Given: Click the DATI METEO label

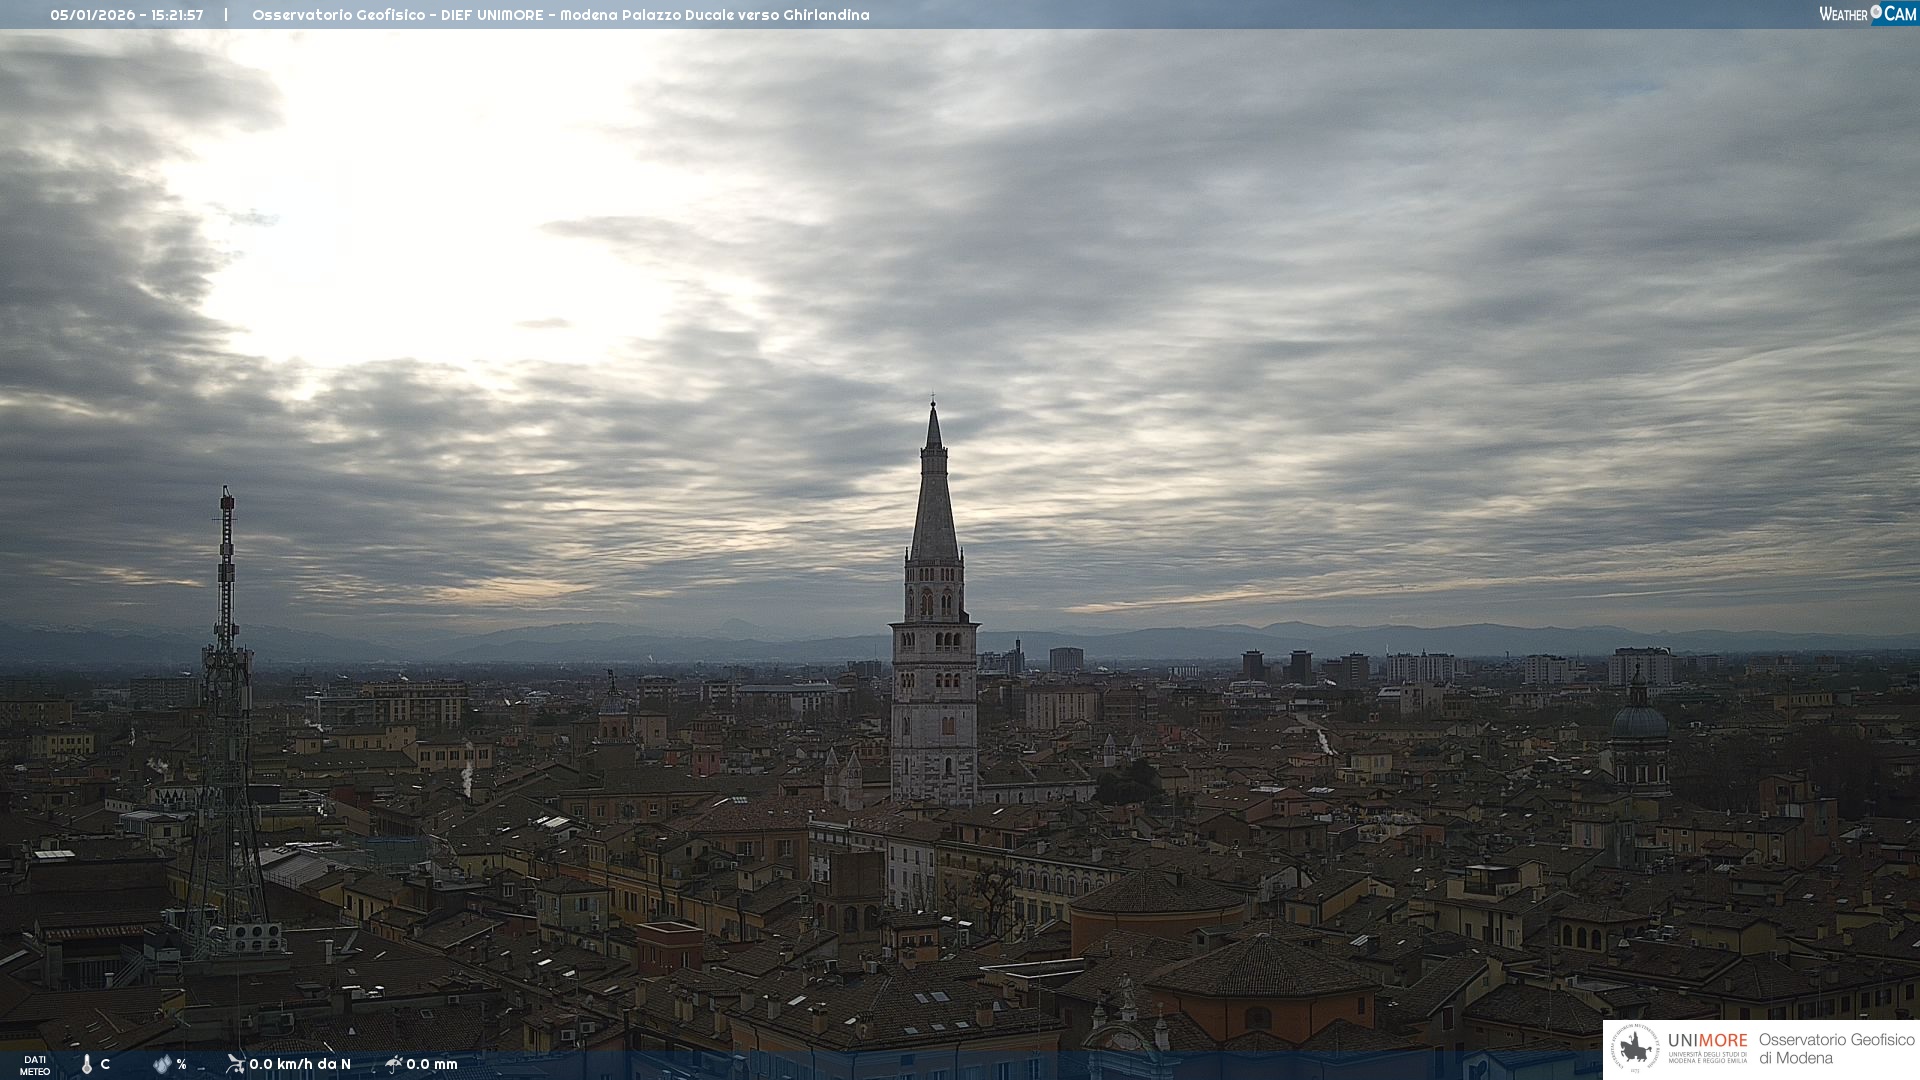Looking at the screenshot, I should (35, 1065).
